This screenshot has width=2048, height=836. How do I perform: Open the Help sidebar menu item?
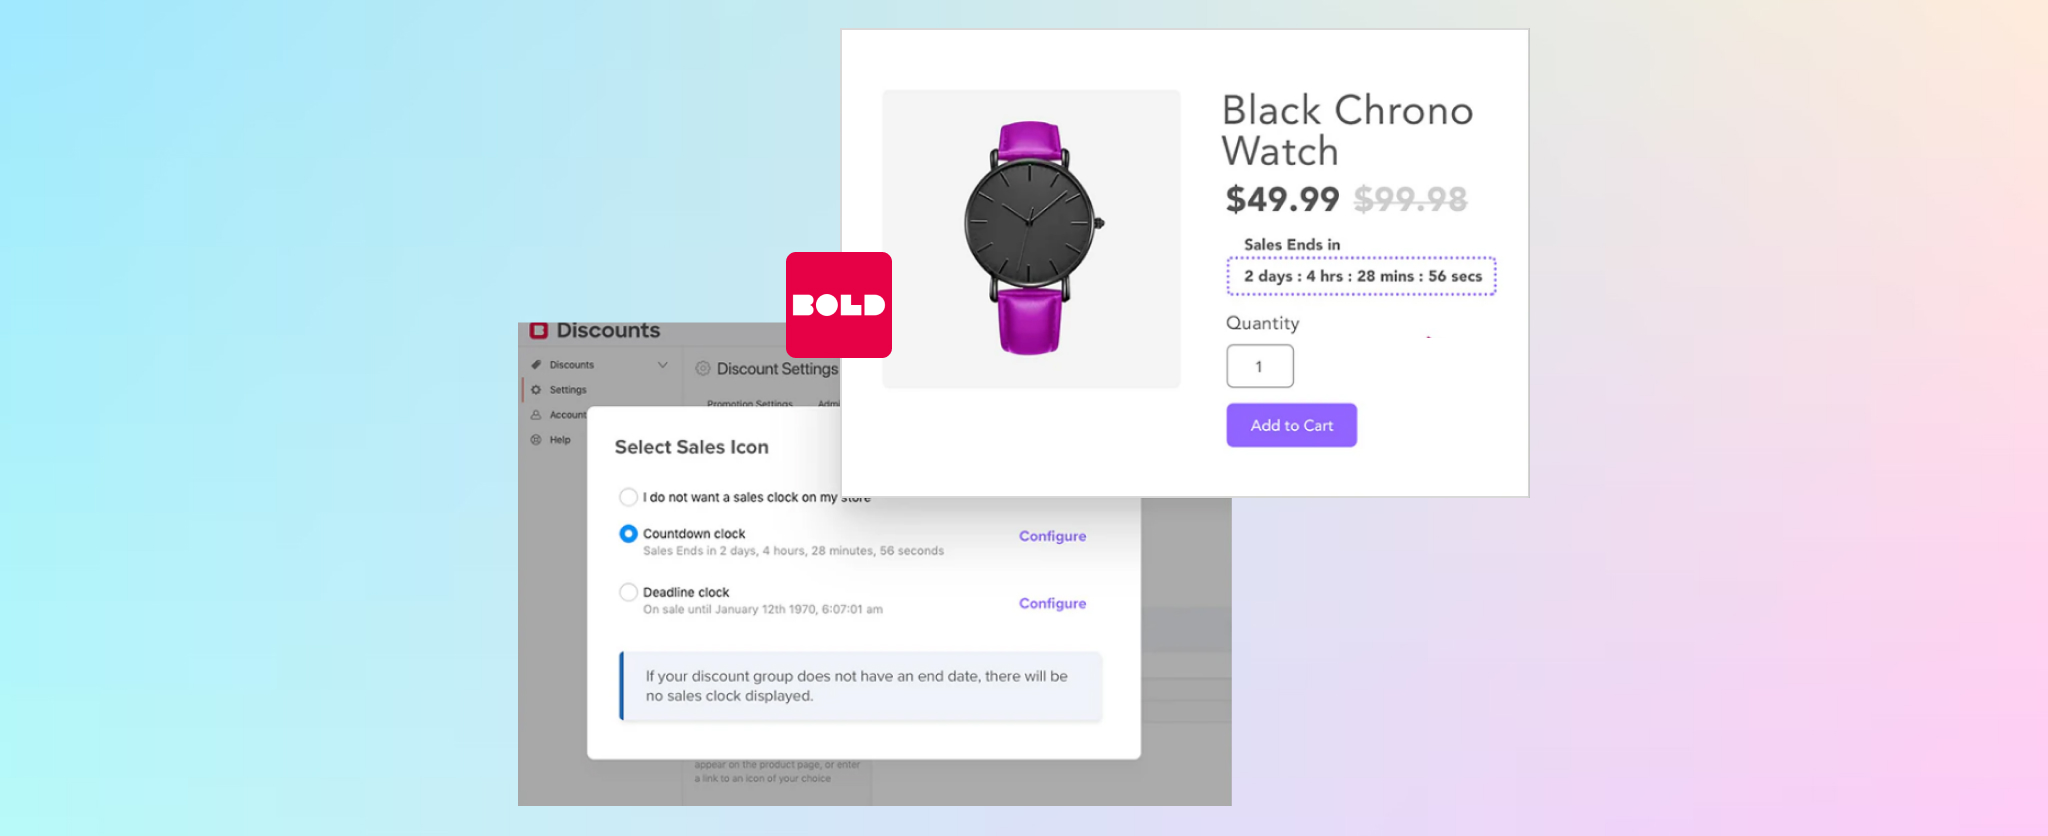coord(560,440)
